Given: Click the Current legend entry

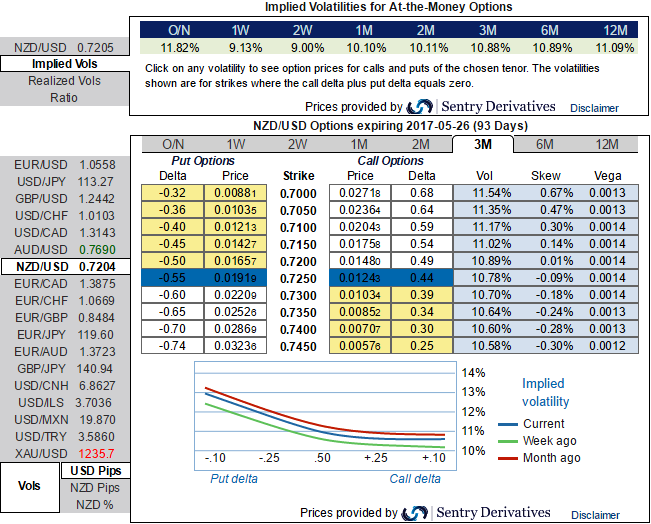Looking at the screenshot, I should (x=531, y=424).
